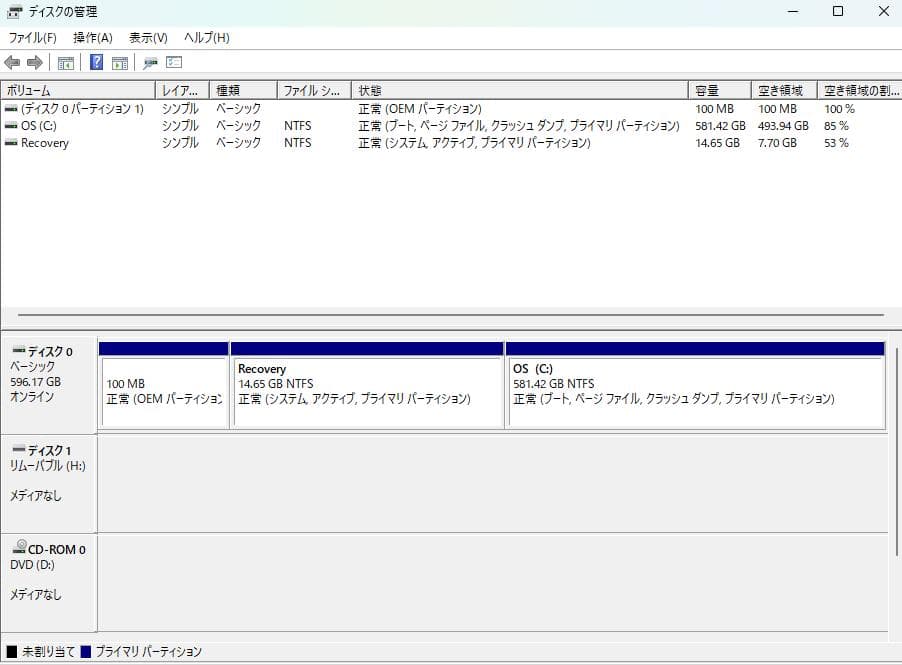902x665 pixels.
Task: Click the back navigation arrow
Action: click(12, 62)
